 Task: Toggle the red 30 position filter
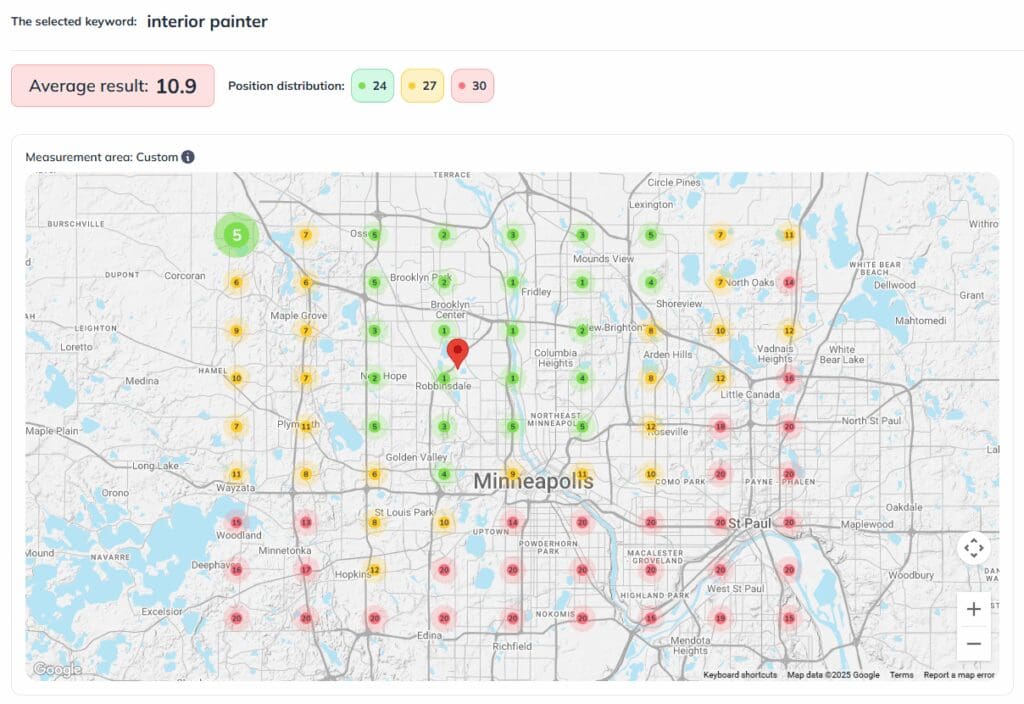tap(472, 86)
